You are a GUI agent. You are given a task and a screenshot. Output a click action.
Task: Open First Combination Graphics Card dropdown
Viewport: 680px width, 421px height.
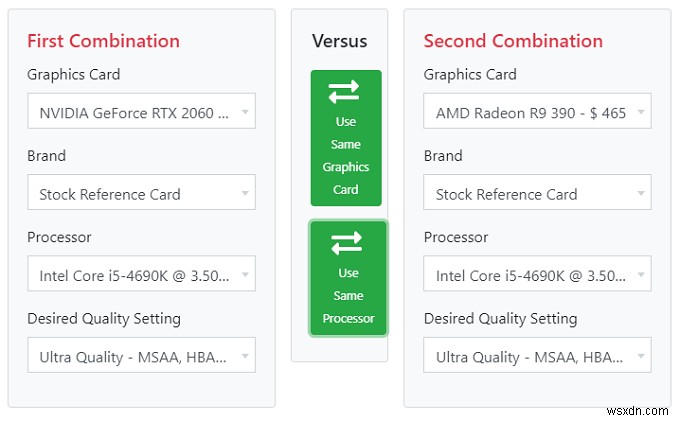[141, 111]
